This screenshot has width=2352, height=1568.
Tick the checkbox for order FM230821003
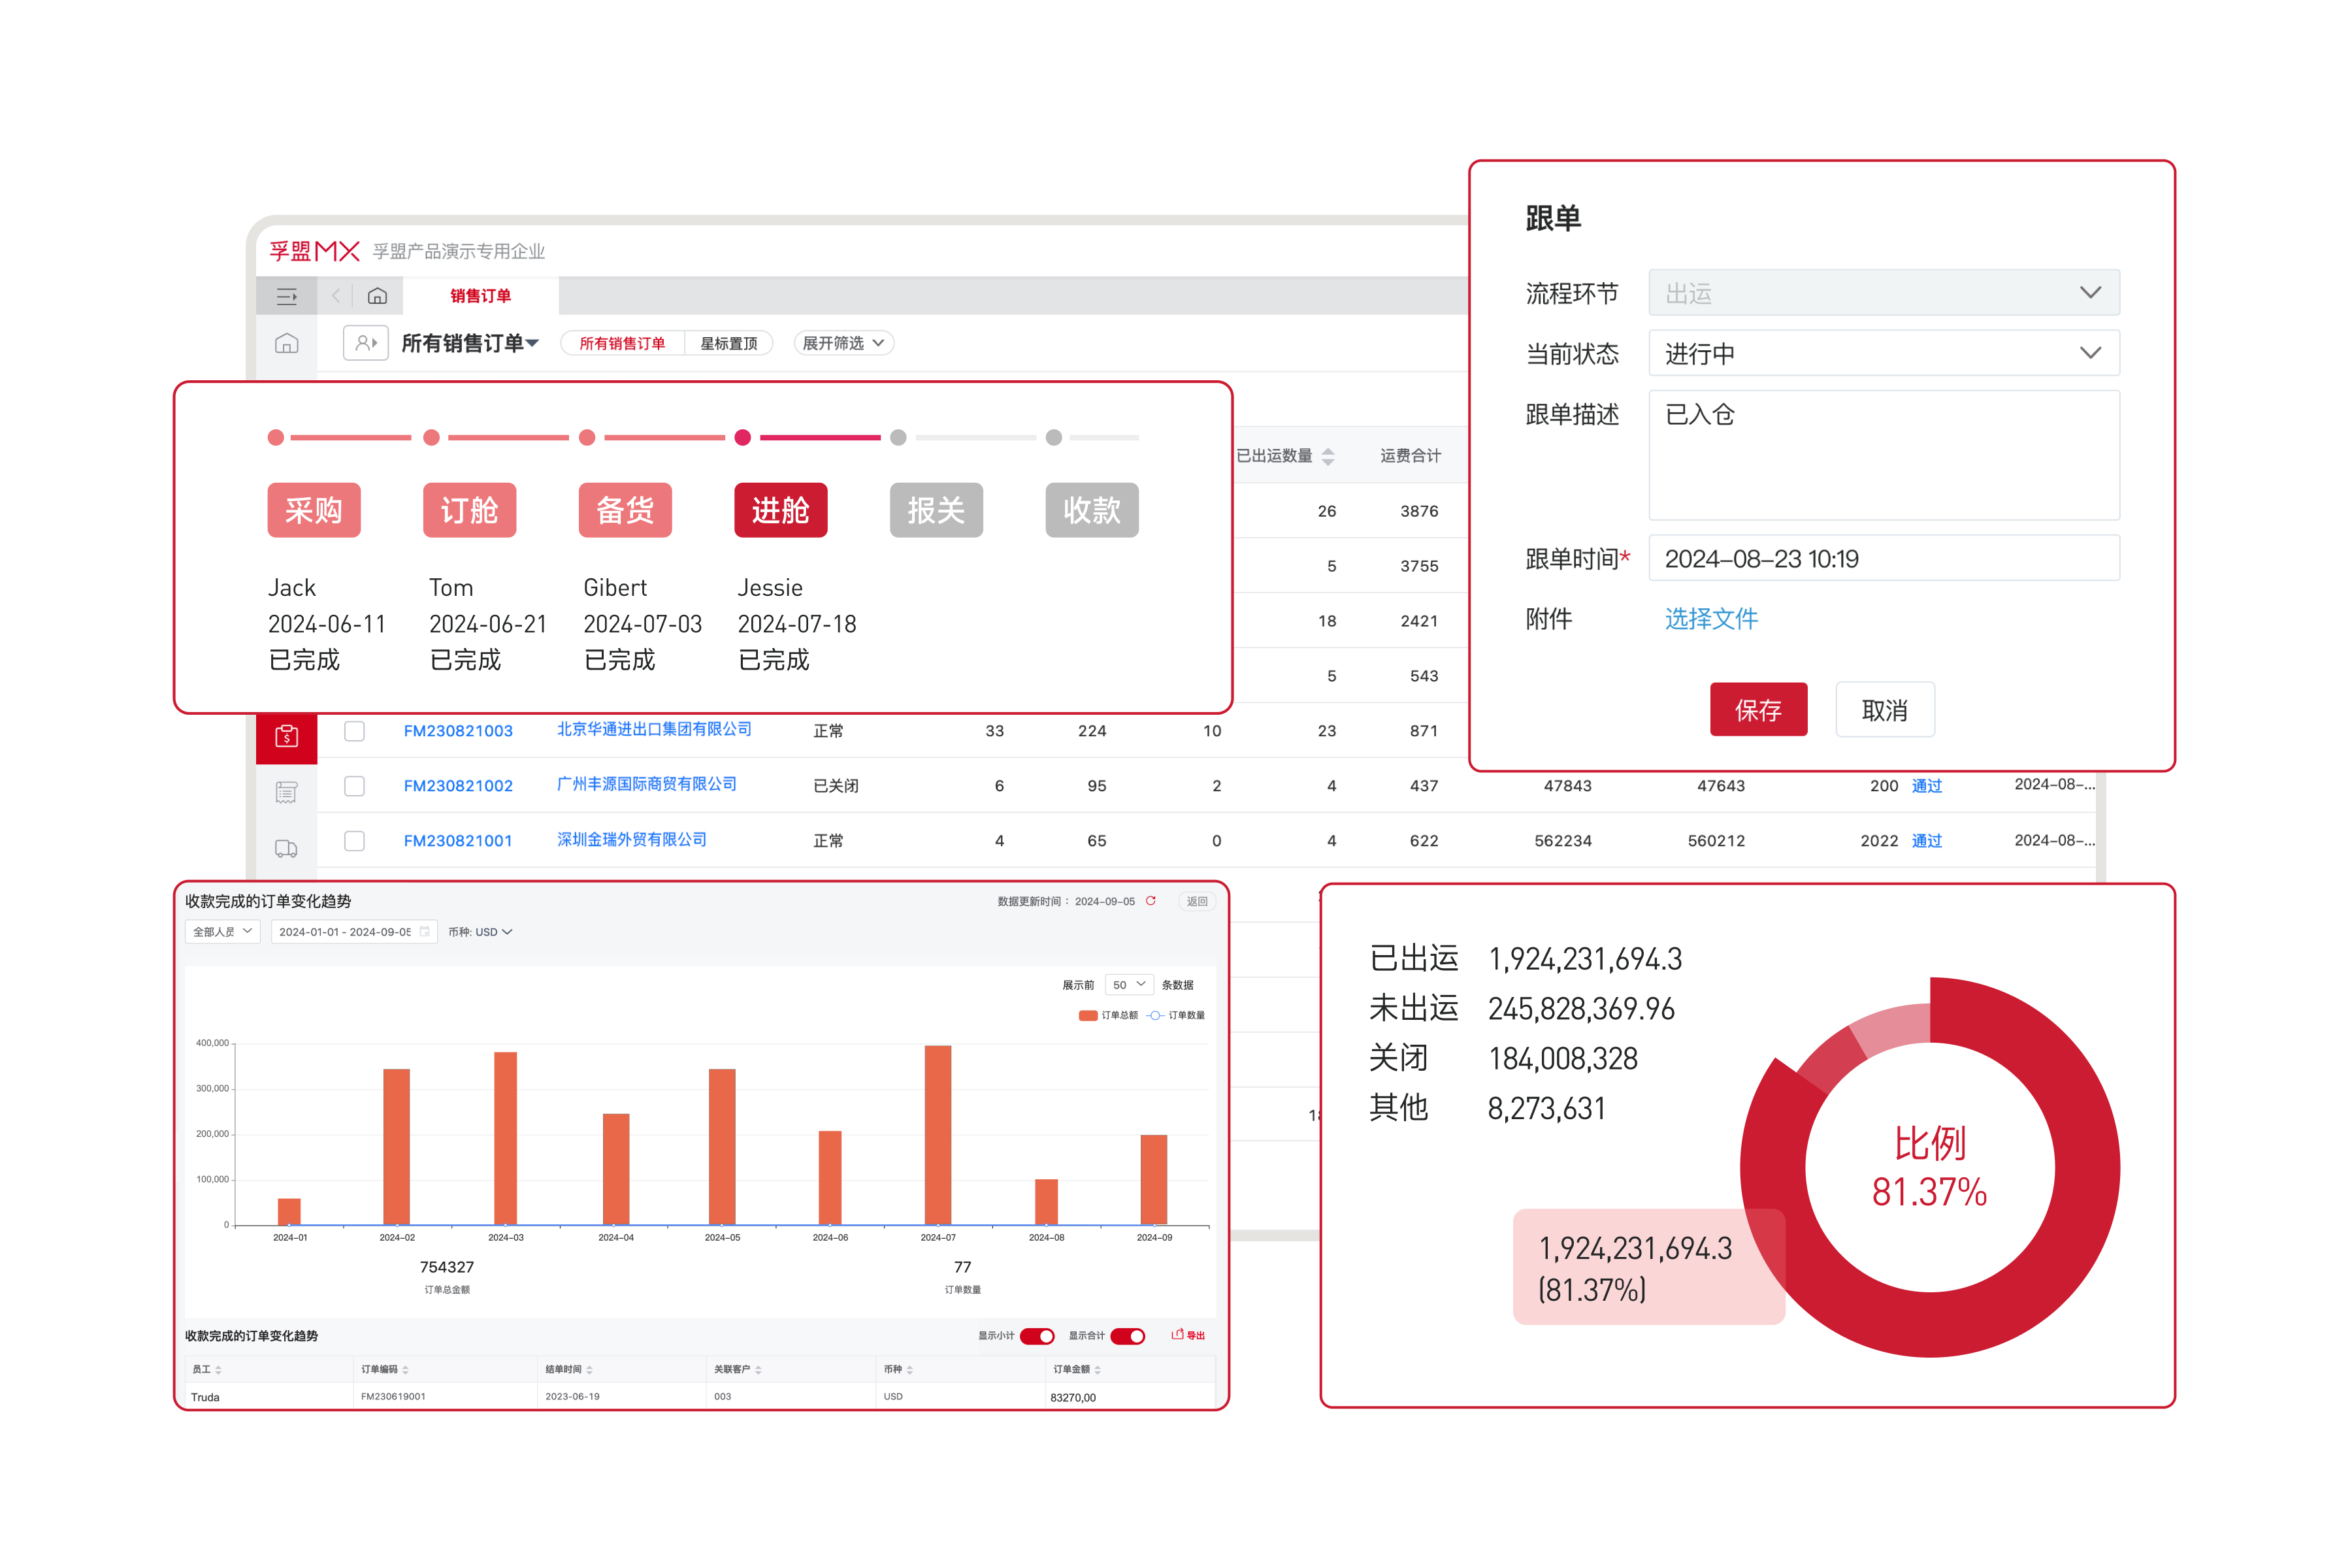pos(354,731)
